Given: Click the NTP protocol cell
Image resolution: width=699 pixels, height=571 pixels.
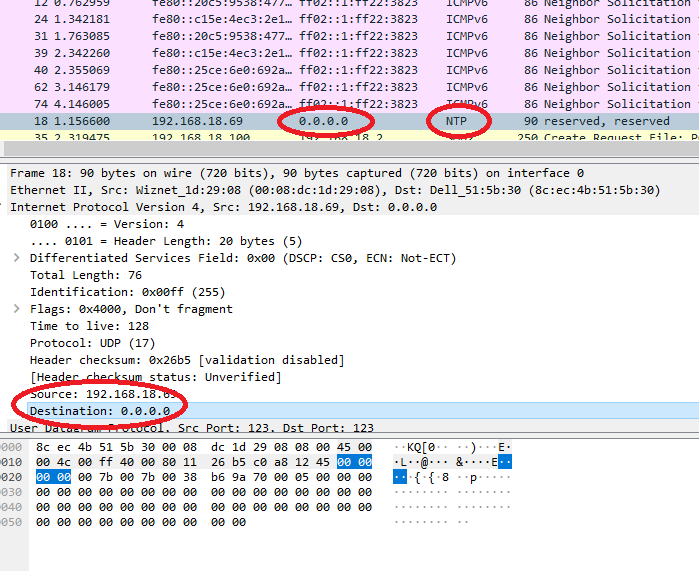Looking at the screenshot, I should pyautogui.click(x=456, y=121).
